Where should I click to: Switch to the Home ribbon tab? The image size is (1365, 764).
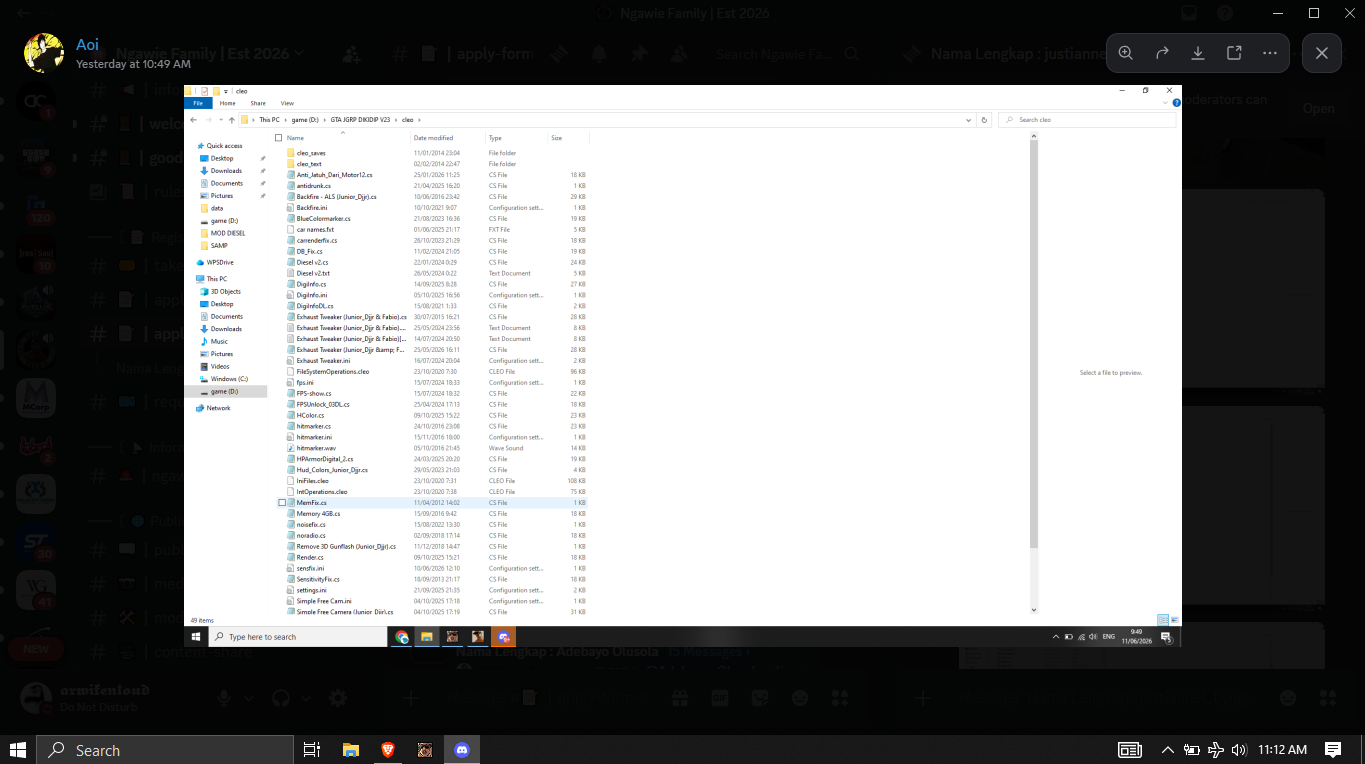pos(228,103)
